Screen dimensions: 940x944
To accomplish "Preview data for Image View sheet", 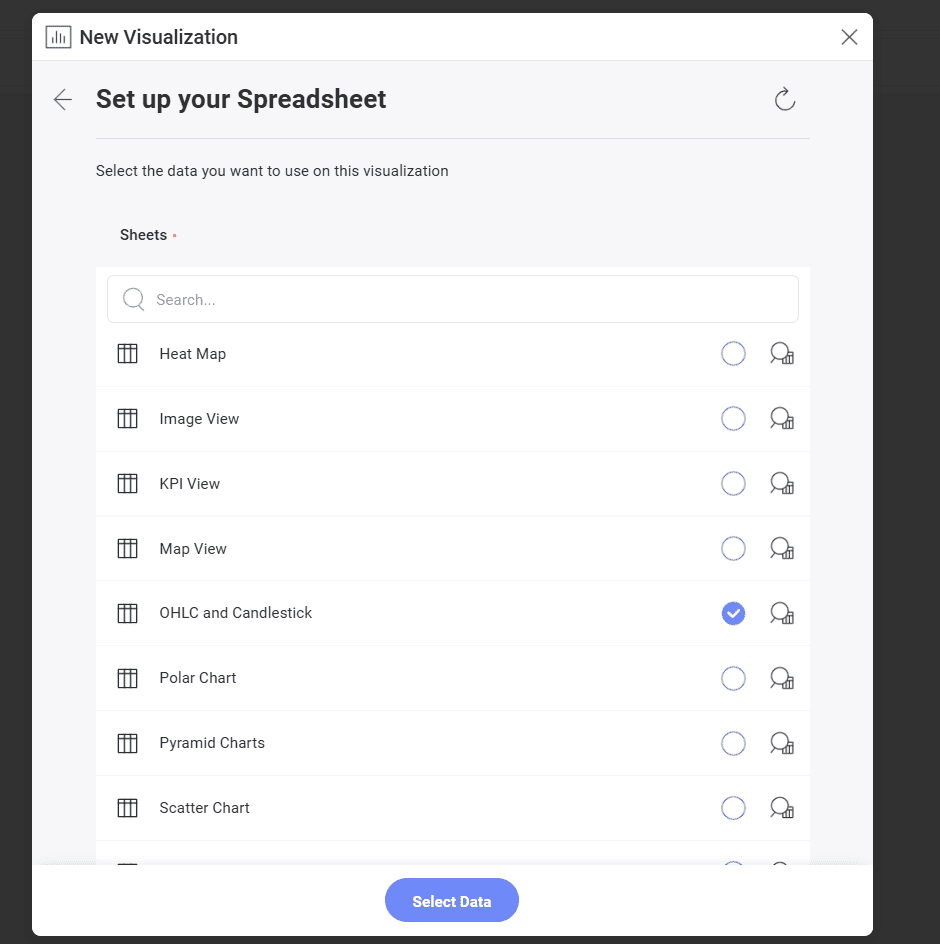I will click(782, 418).
